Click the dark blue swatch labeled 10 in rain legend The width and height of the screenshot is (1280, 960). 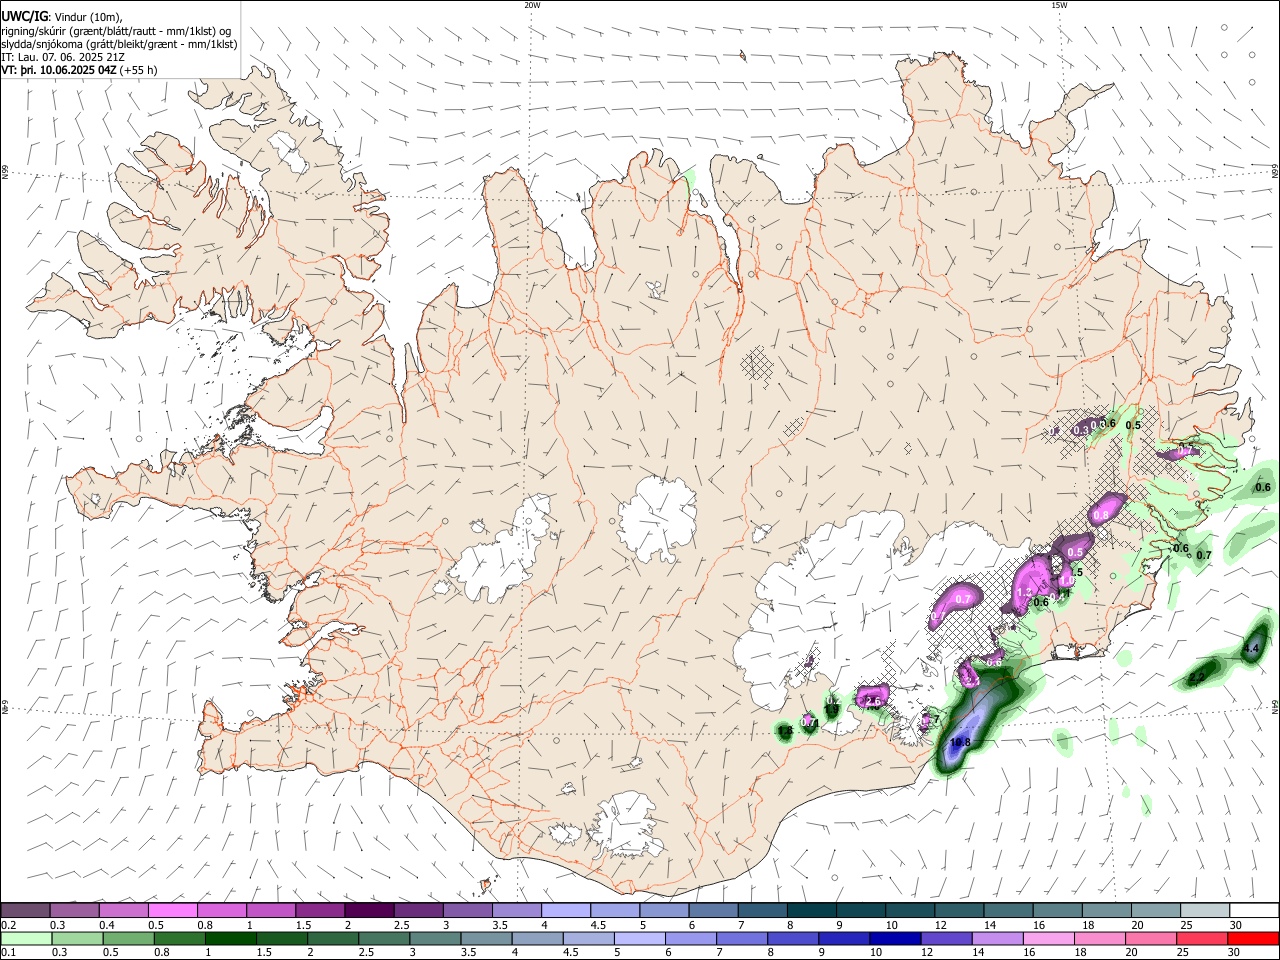894,939
